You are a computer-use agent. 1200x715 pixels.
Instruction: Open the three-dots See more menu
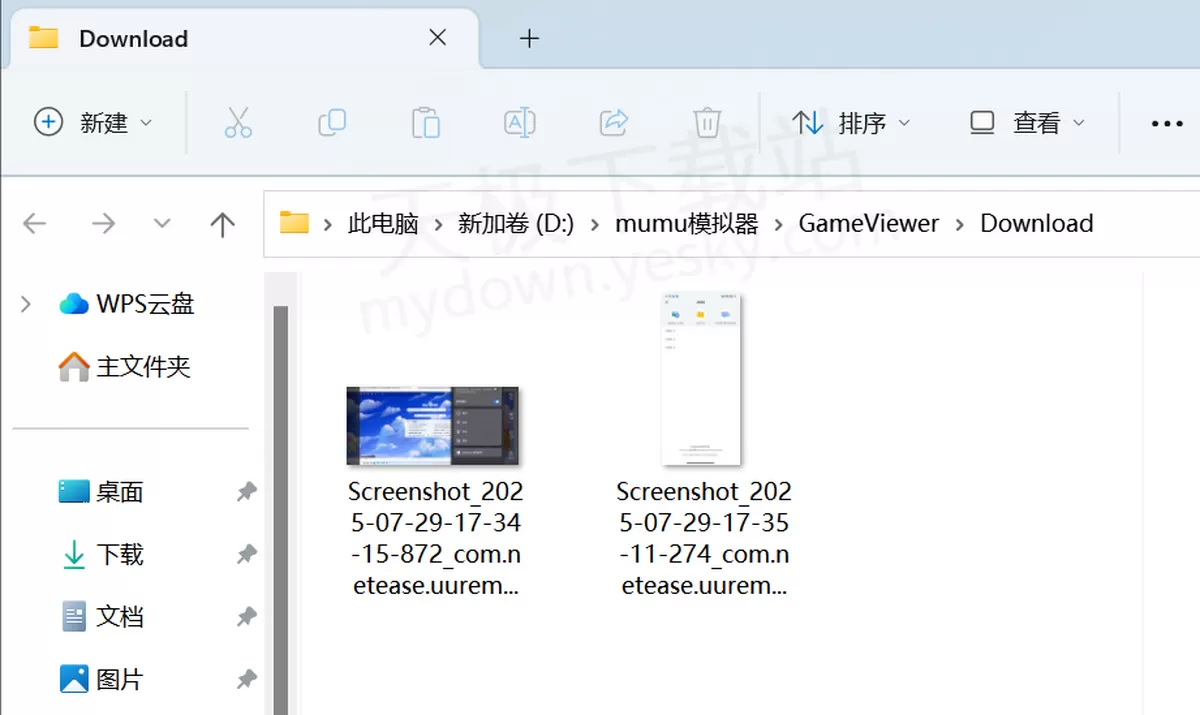coord(1167,124)
